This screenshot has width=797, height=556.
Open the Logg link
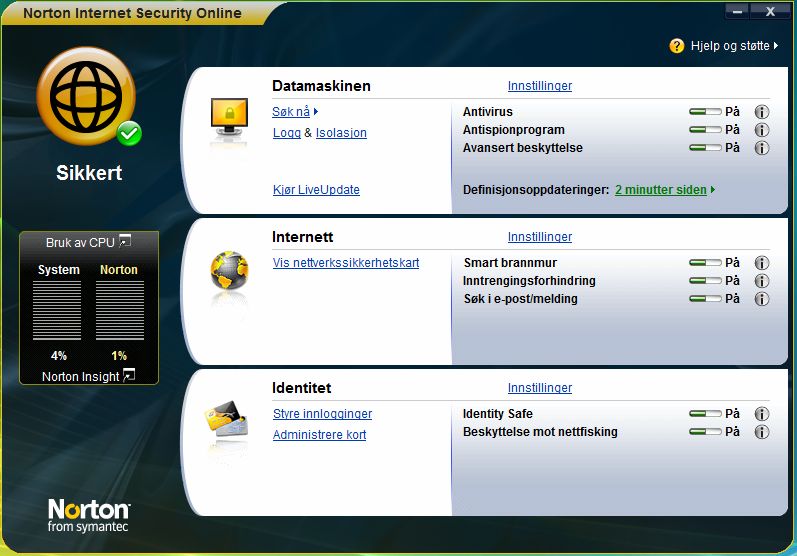click(287, 133)
